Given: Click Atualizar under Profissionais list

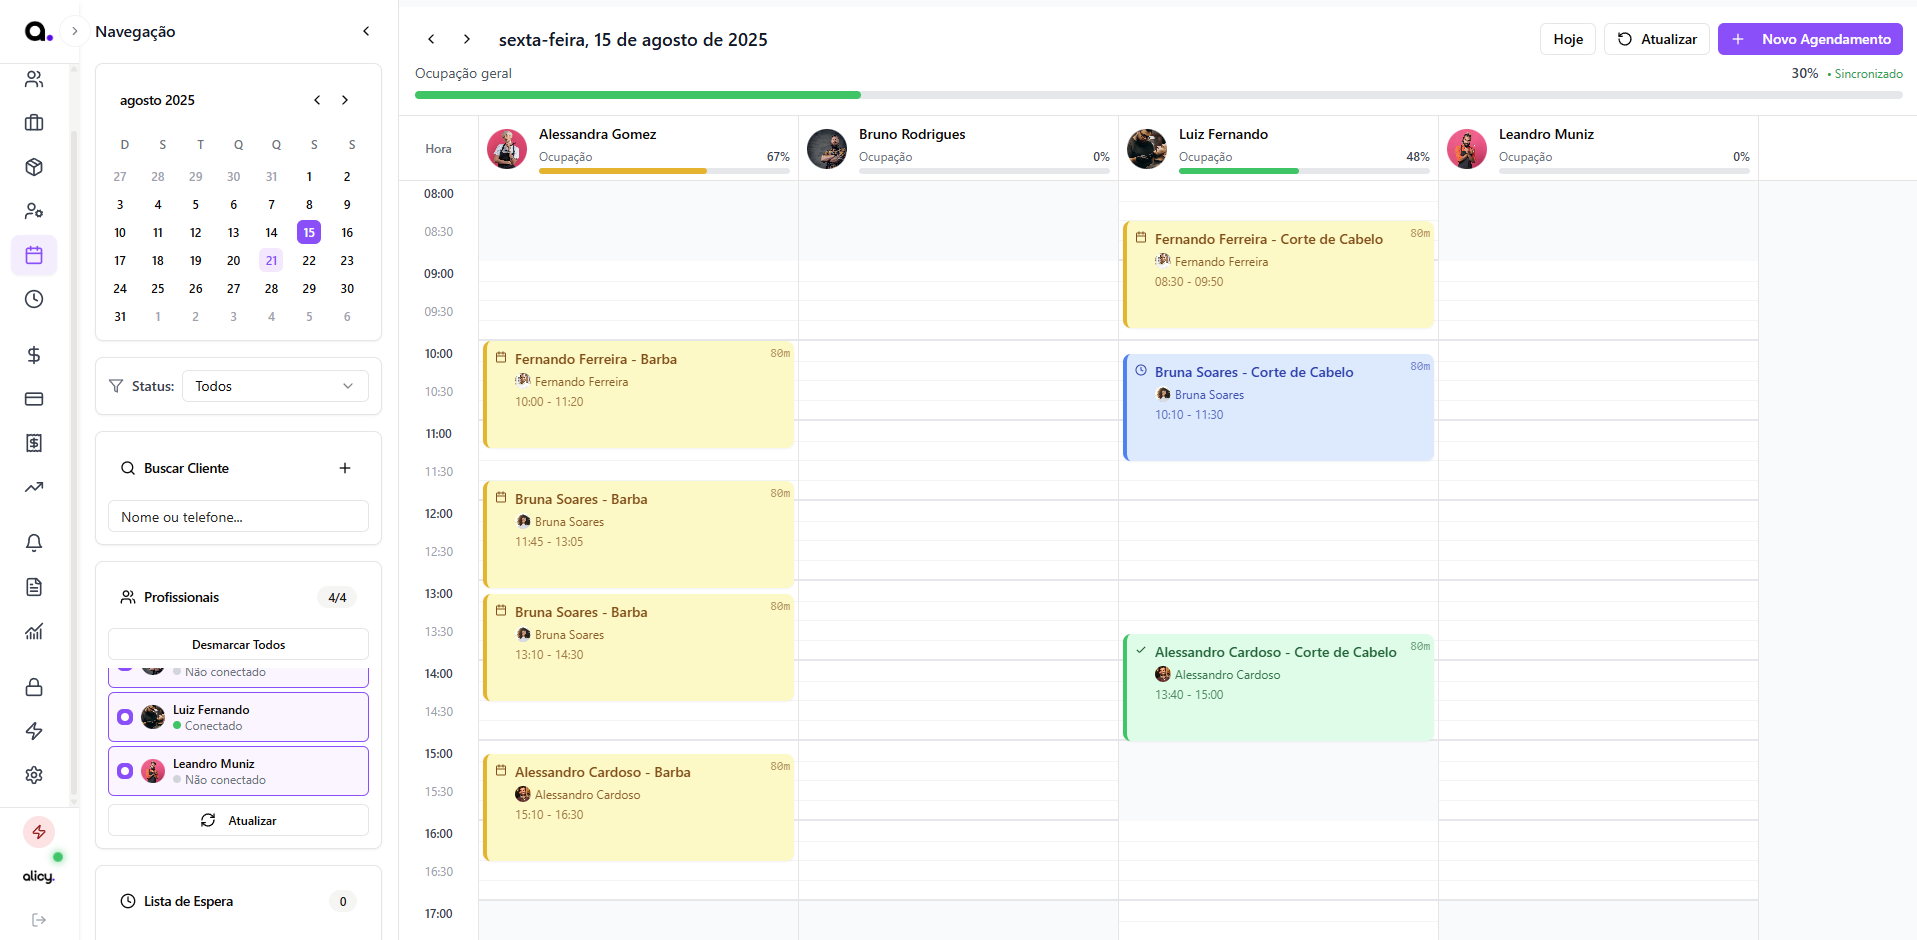Looking at the screenshot, I should [238, 820].
